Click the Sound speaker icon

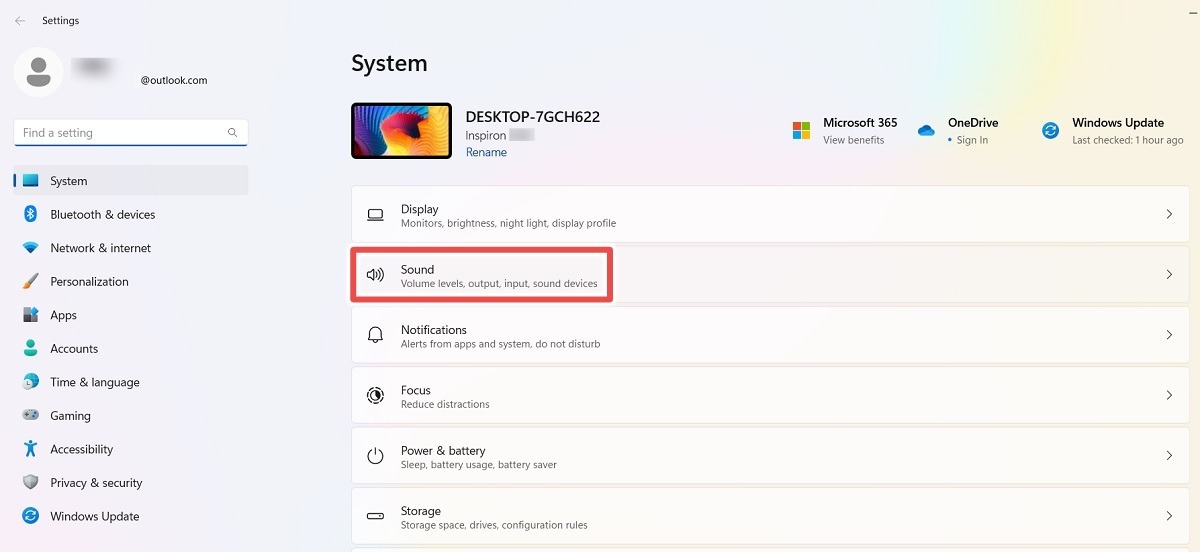click(x=375, y=274)
